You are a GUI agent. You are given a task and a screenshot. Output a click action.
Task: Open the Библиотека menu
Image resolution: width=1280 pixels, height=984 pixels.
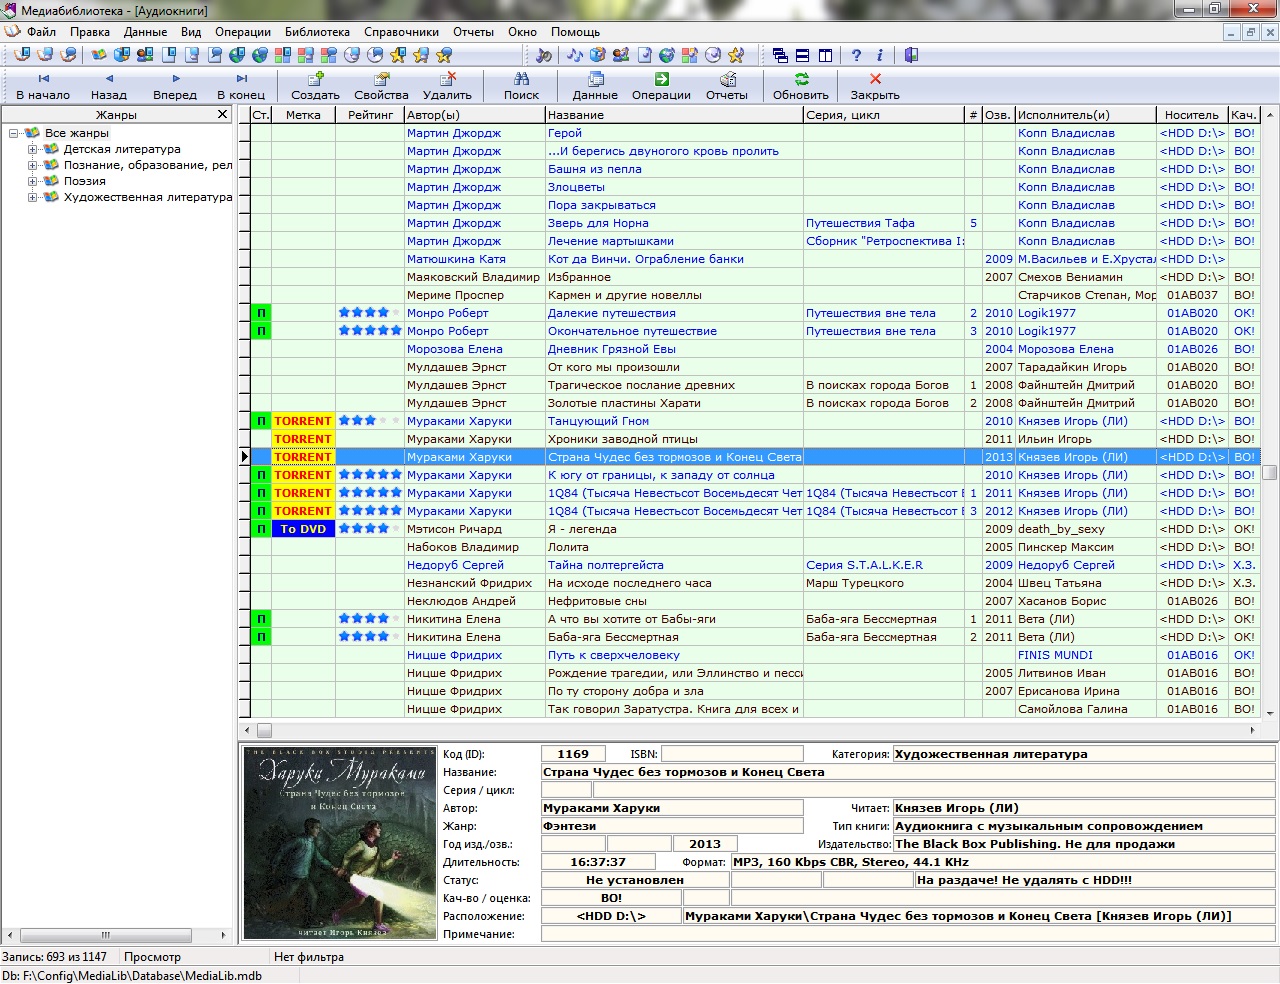(x=317, y=32)
